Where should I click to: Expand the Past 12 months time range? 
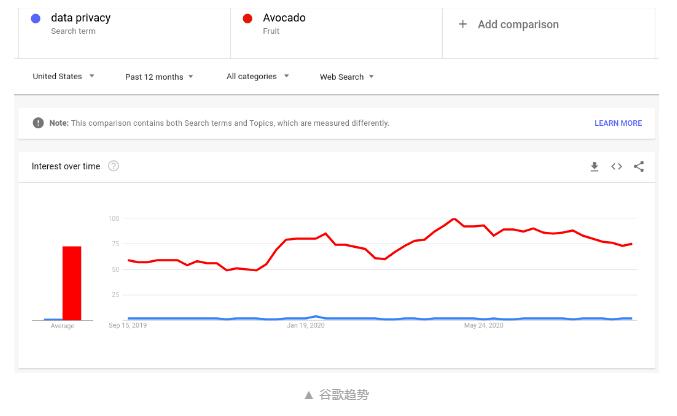coord(159,77)
